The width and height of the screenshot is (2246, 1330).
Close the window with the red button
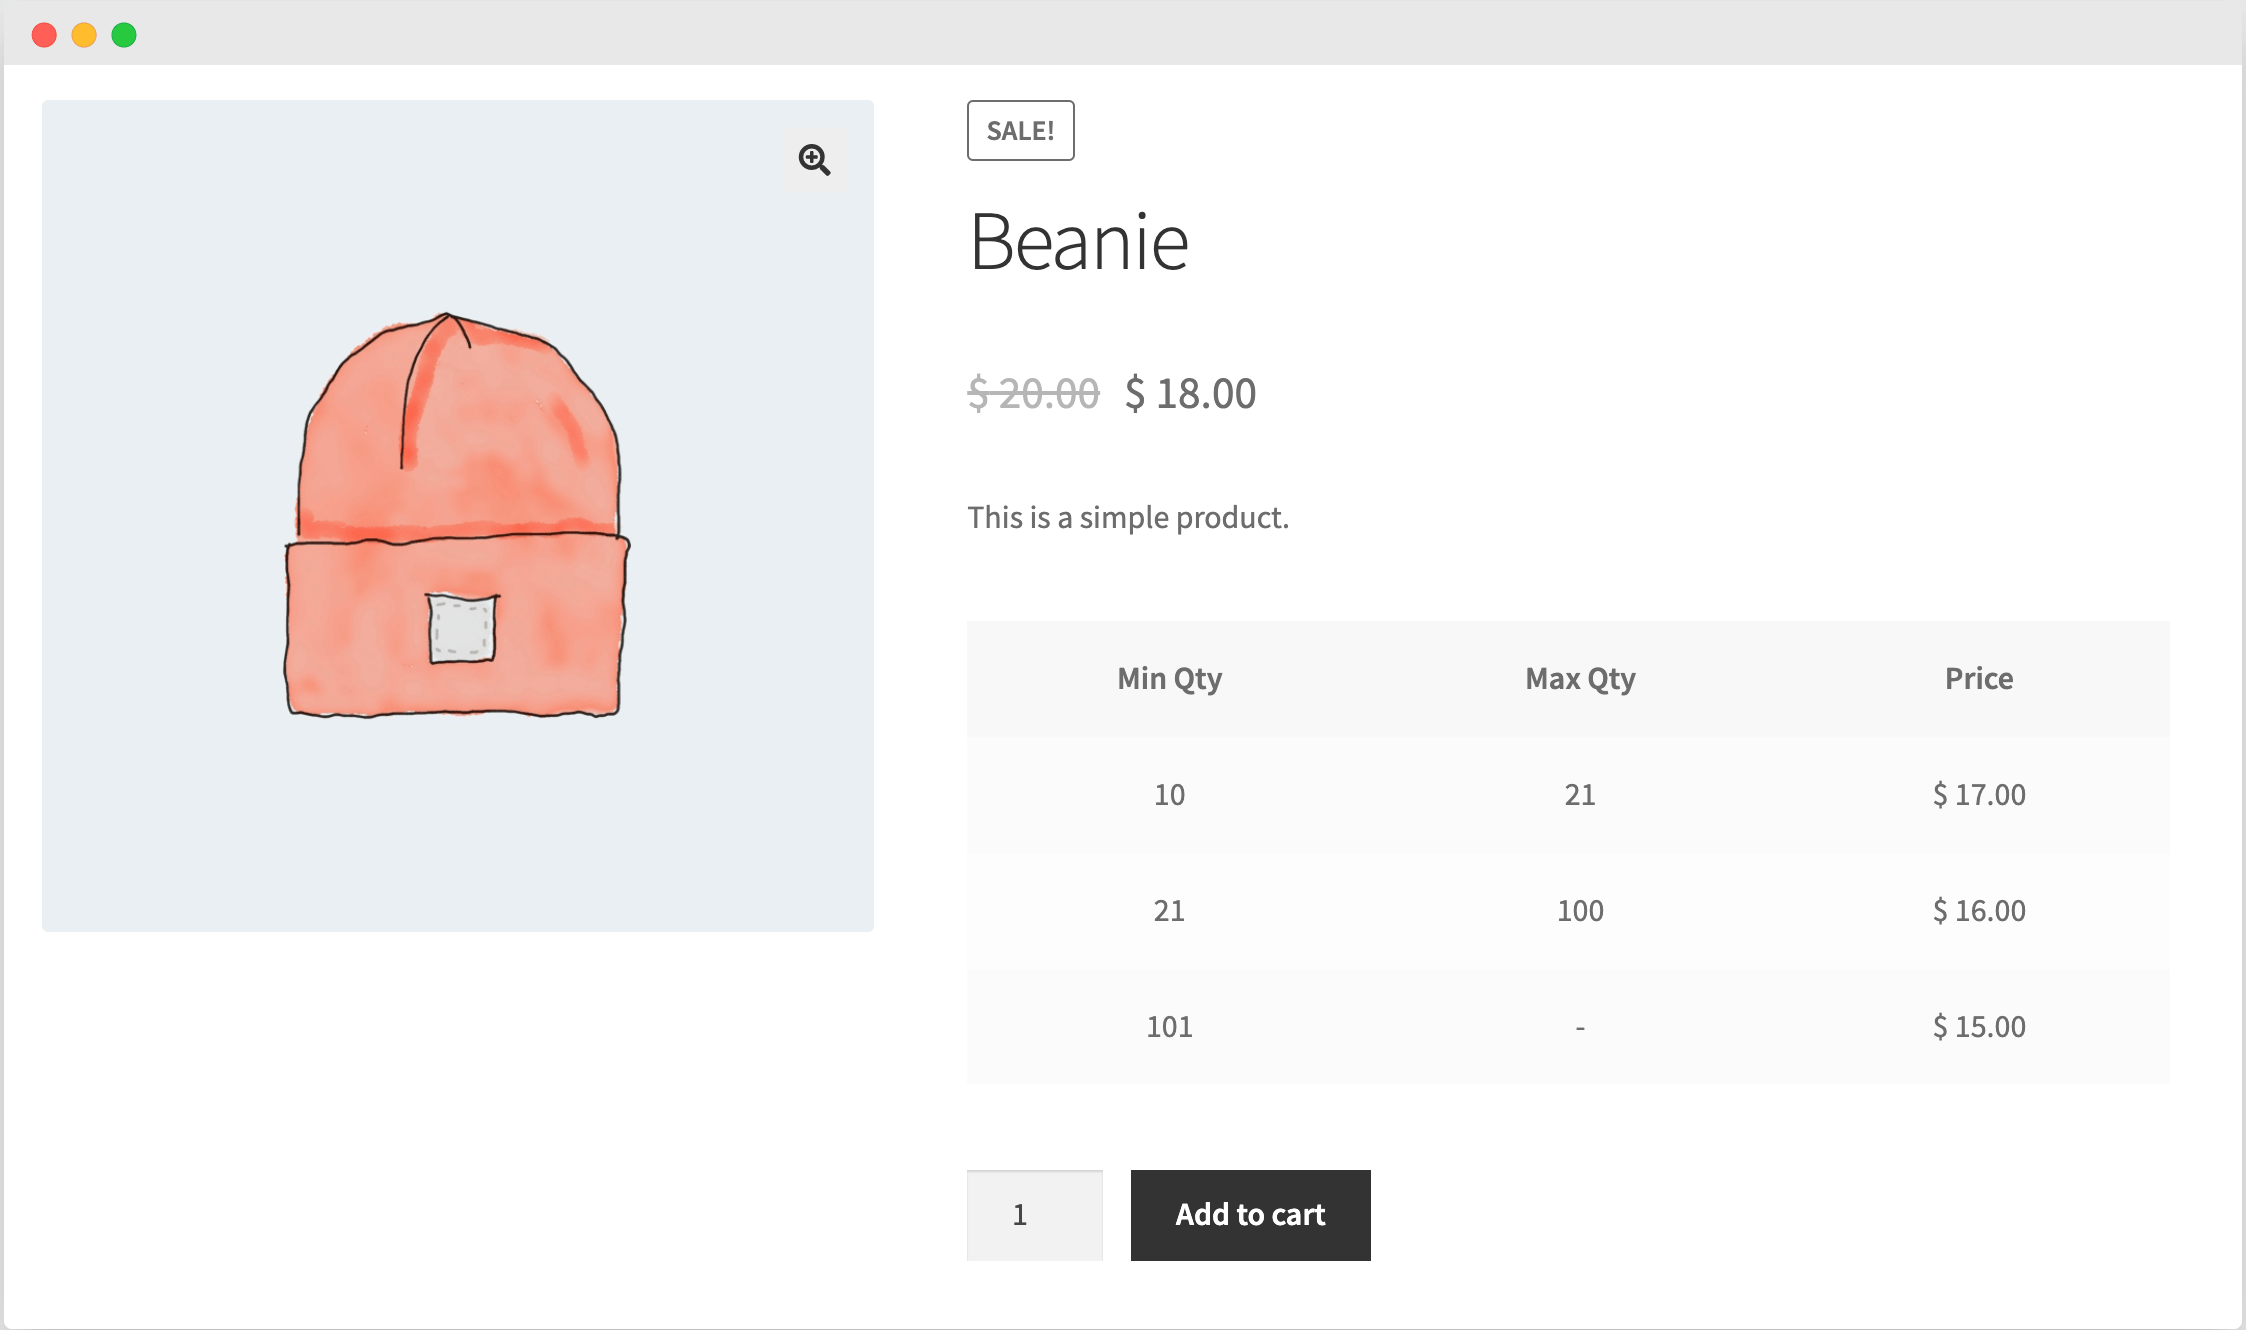pos(45,34)
